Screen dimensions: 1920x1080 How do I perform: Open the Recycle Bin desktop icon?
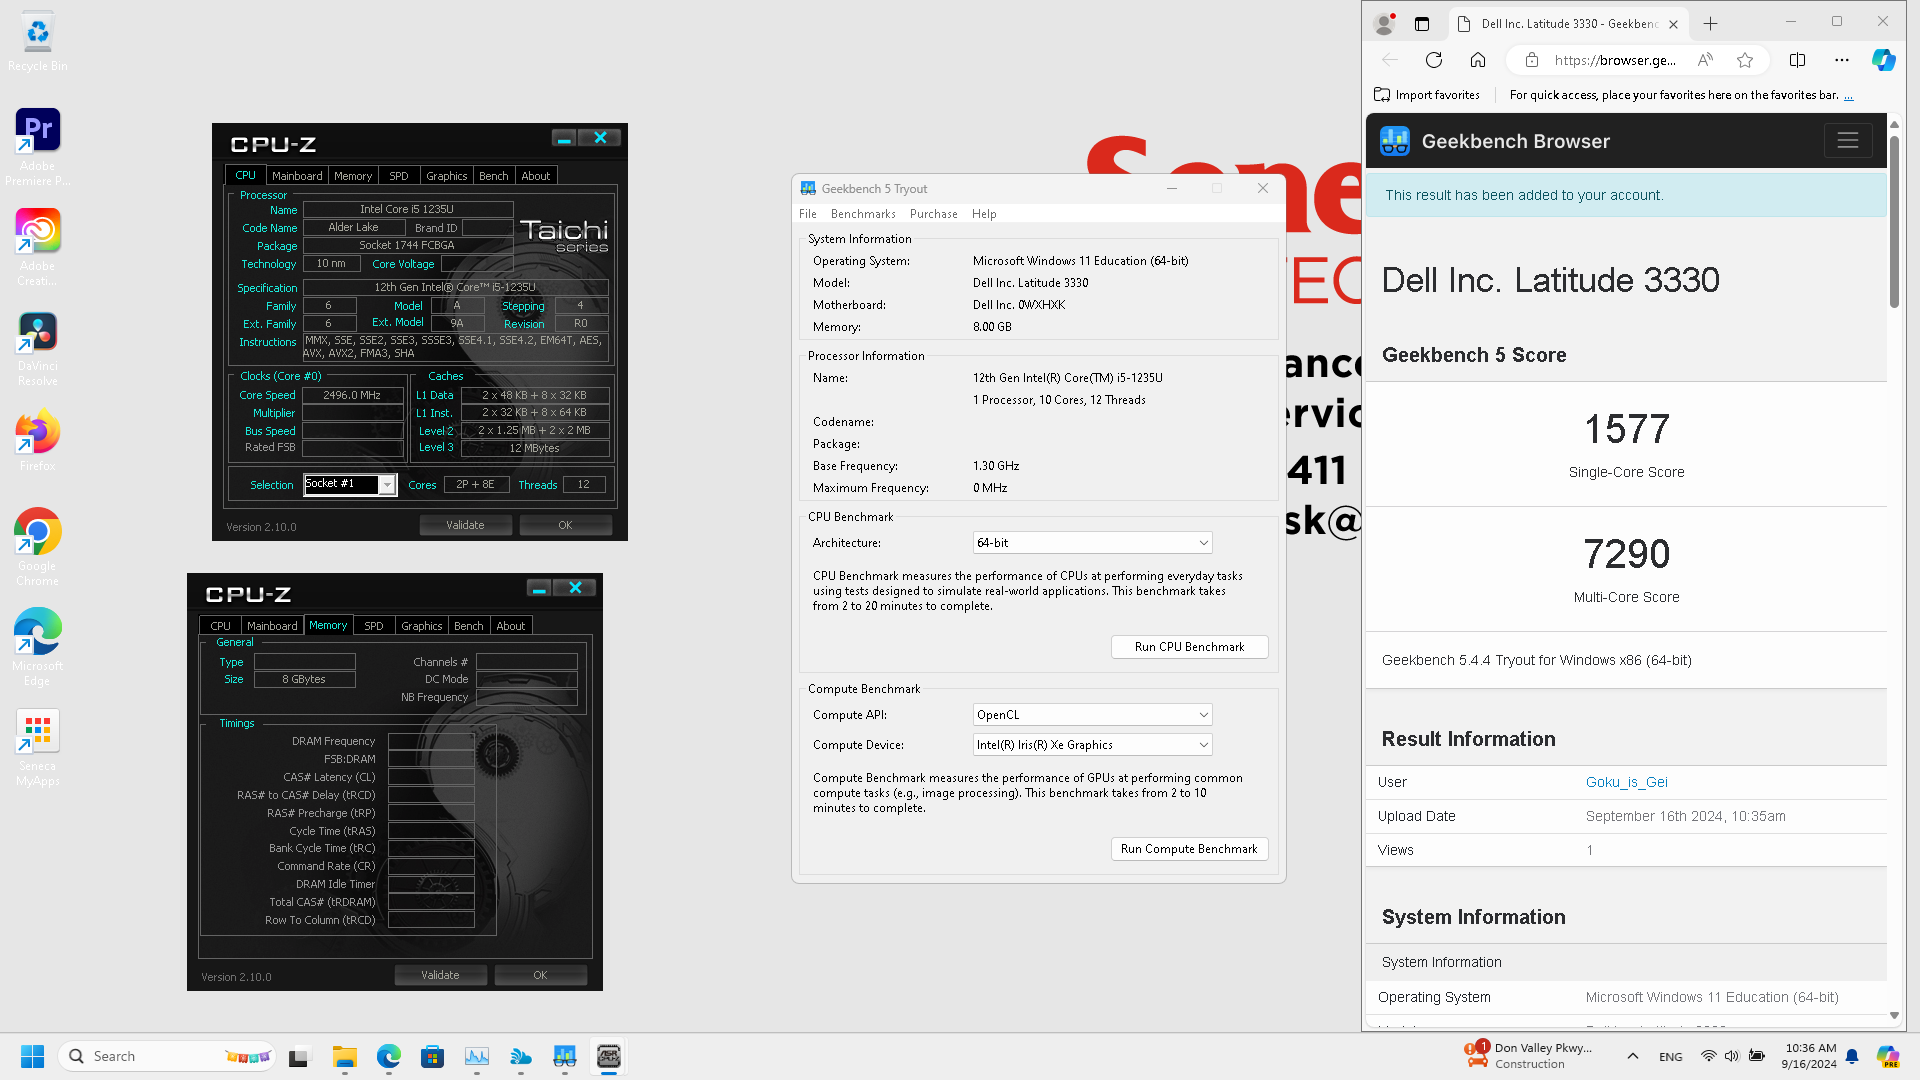coord(37,42)
